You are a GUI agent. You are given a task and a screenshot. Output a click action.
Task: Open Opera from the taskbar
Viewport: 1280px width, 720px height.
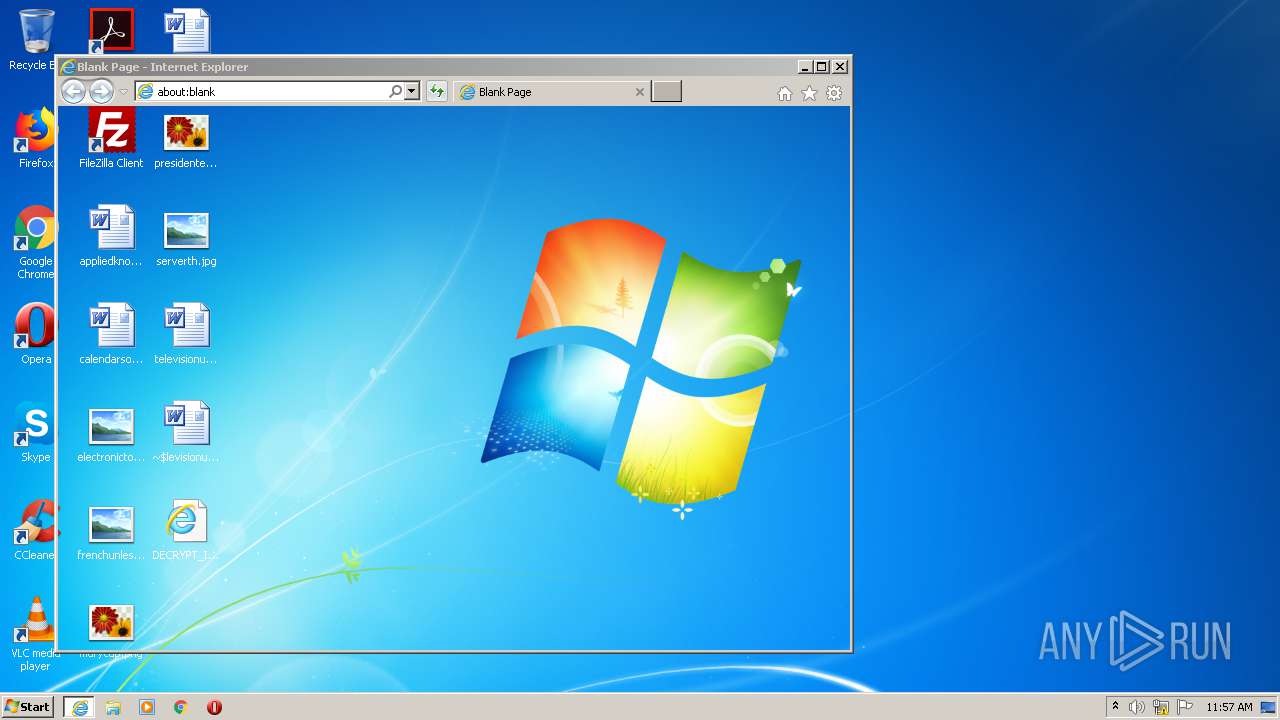click(x=214, y=707)
